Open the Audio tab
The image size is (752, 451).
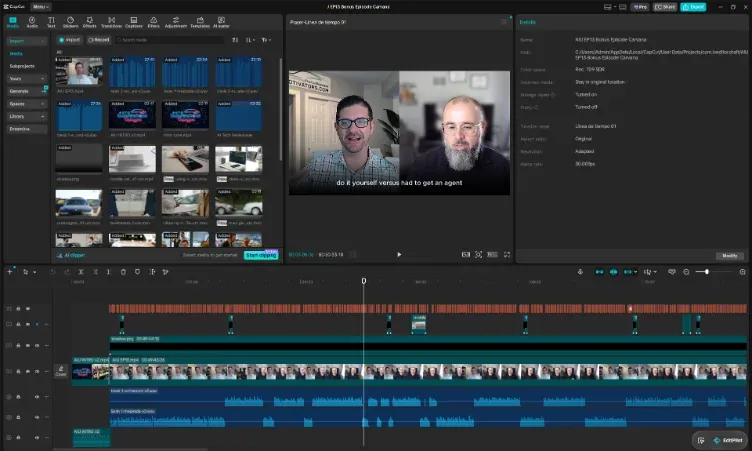coord(32,22)
